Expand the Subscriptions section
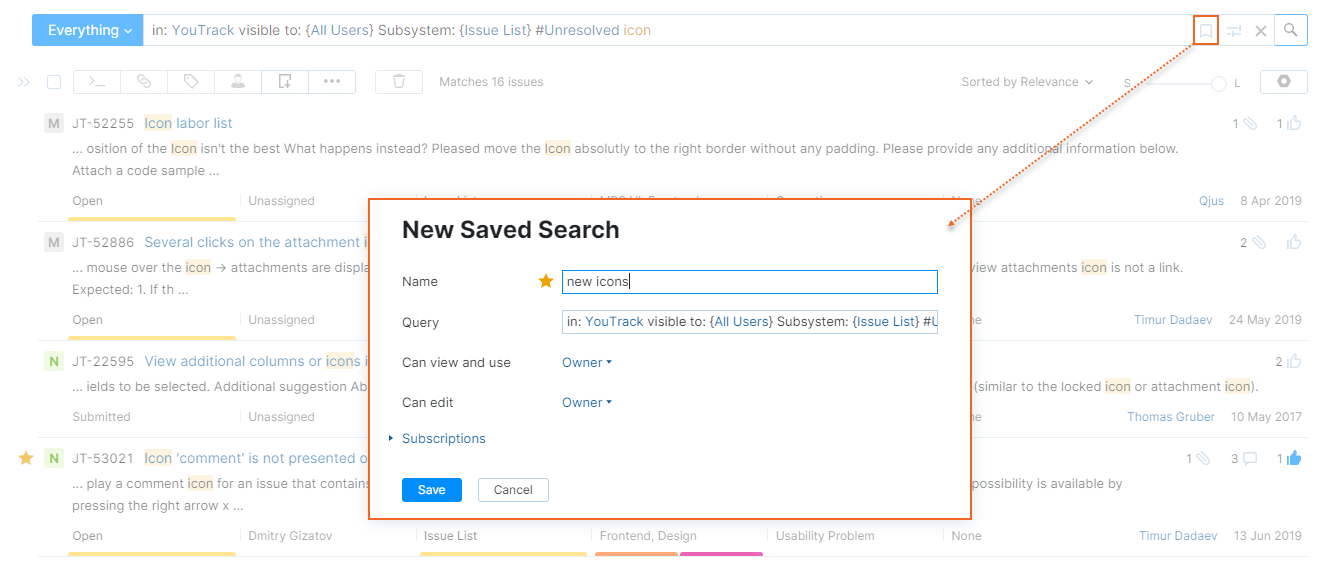 [443, 439]
